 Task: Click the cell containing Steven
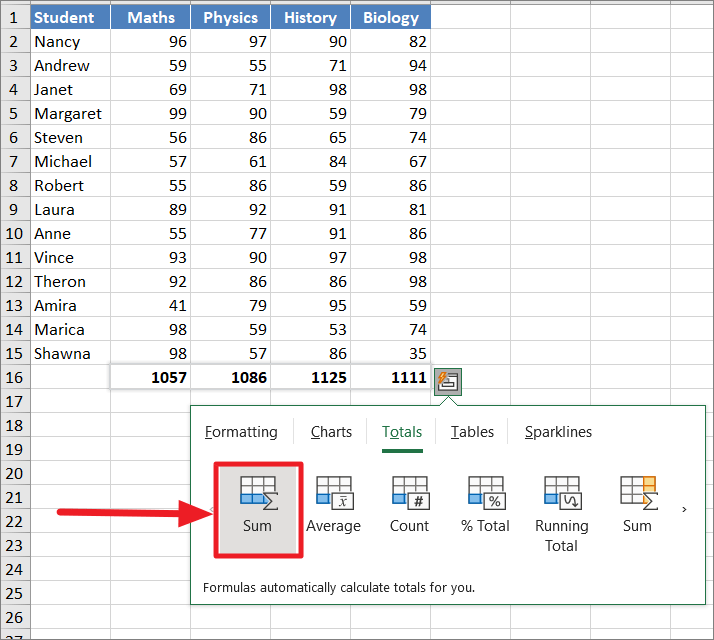coord(71,138)
